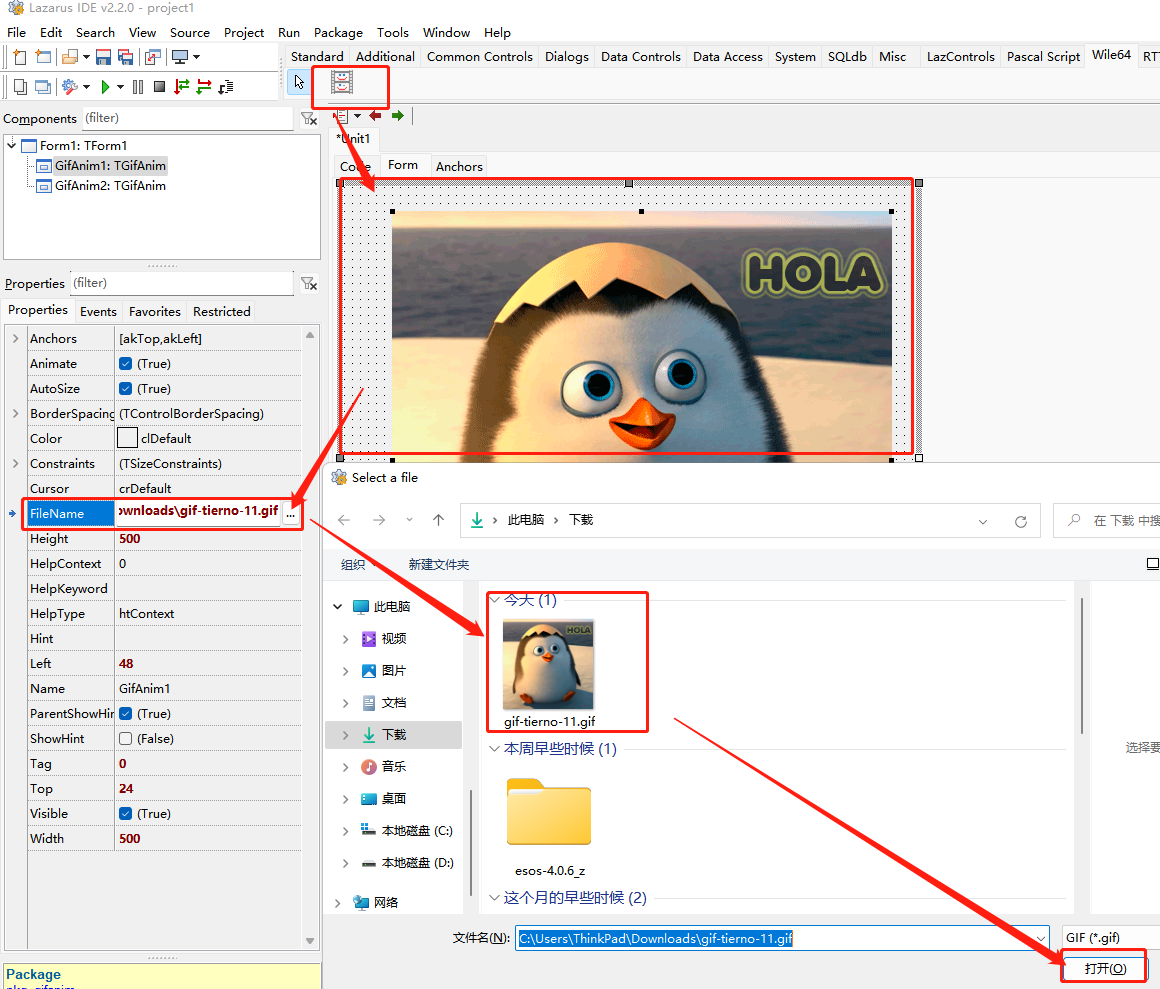The image size is (1160, 989).
Task: Click the 组织 button
Action: 354,564
